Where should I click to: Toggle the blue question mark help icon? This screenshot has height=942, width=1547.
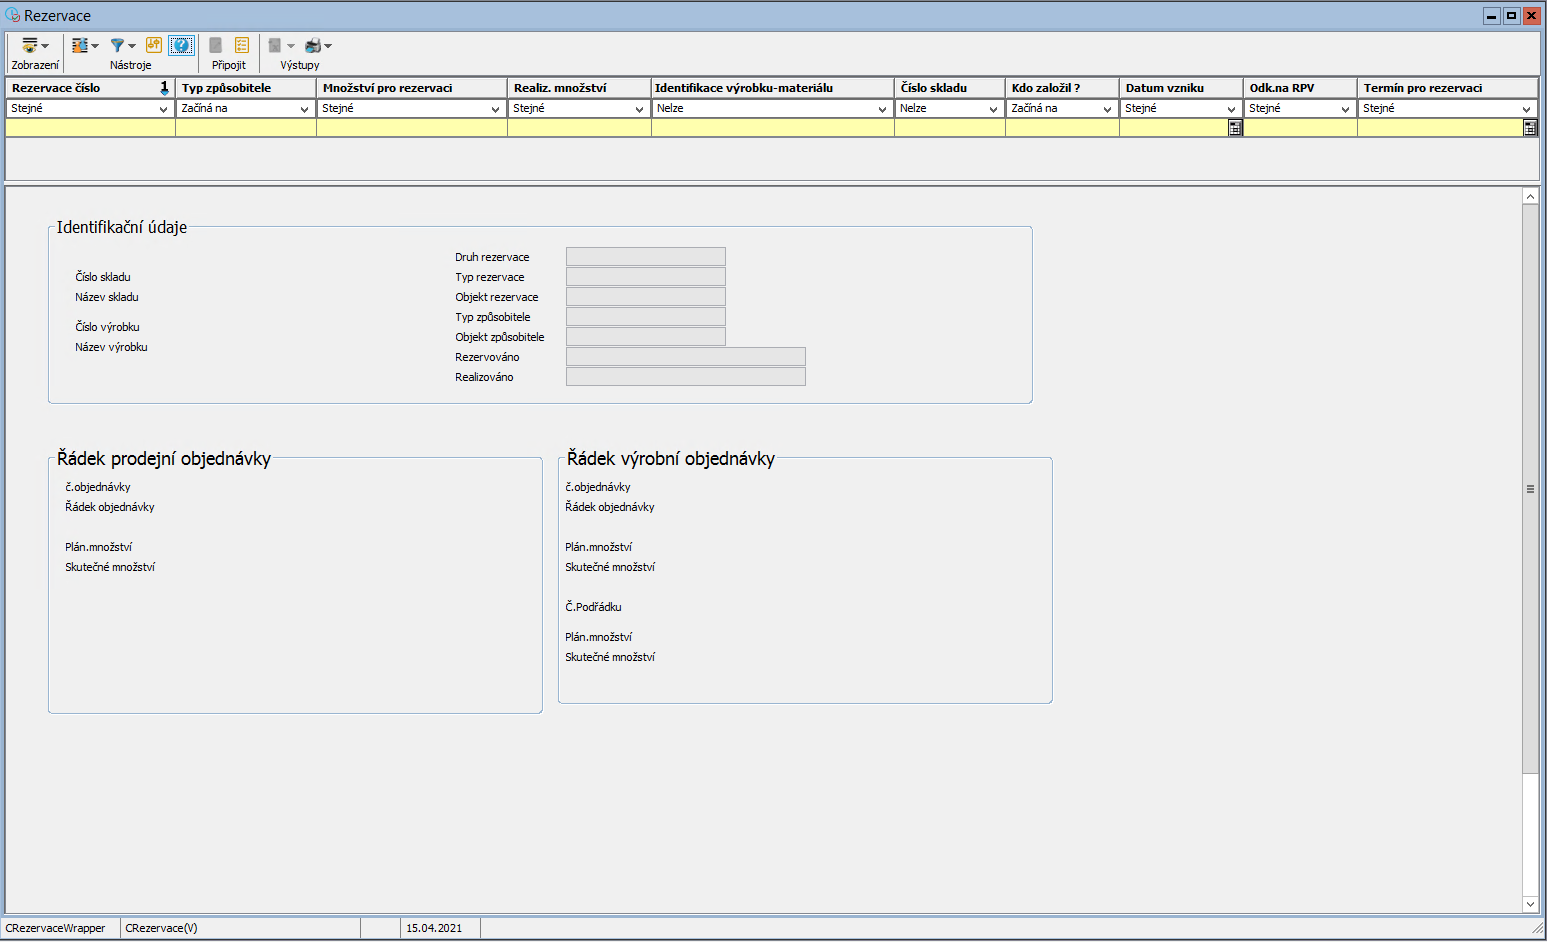181,45
